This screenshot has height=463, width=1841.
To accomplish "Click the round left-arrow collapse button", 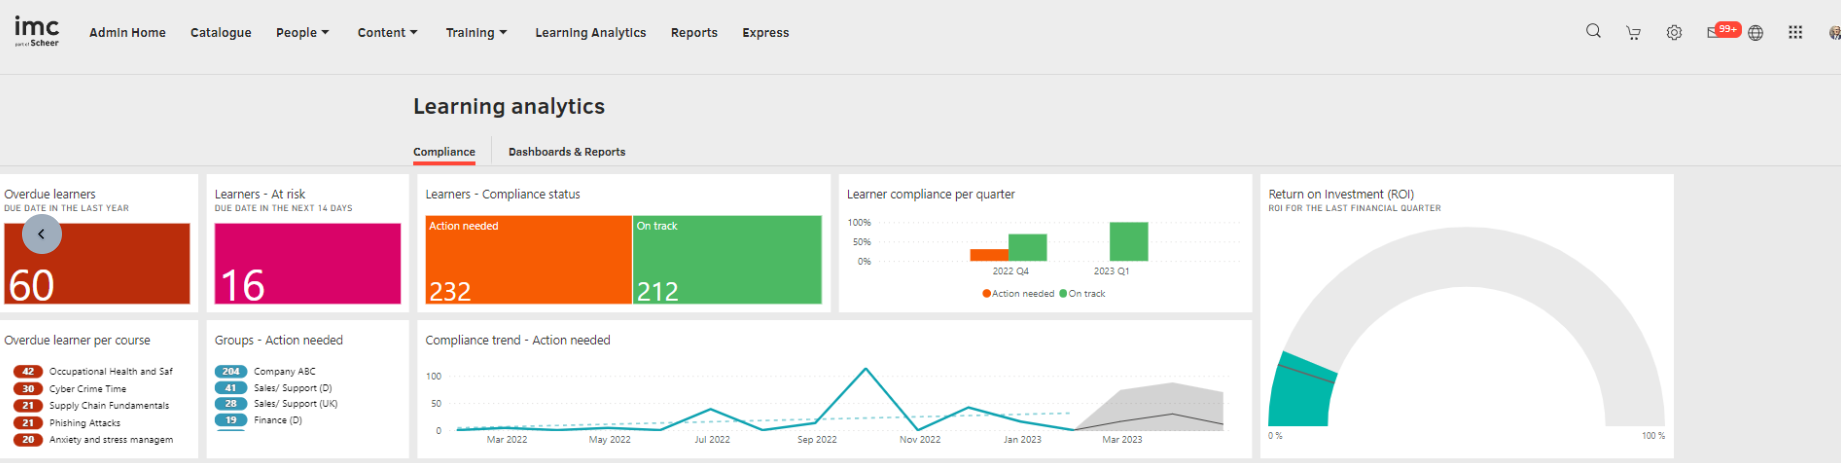I will point(42,234).
